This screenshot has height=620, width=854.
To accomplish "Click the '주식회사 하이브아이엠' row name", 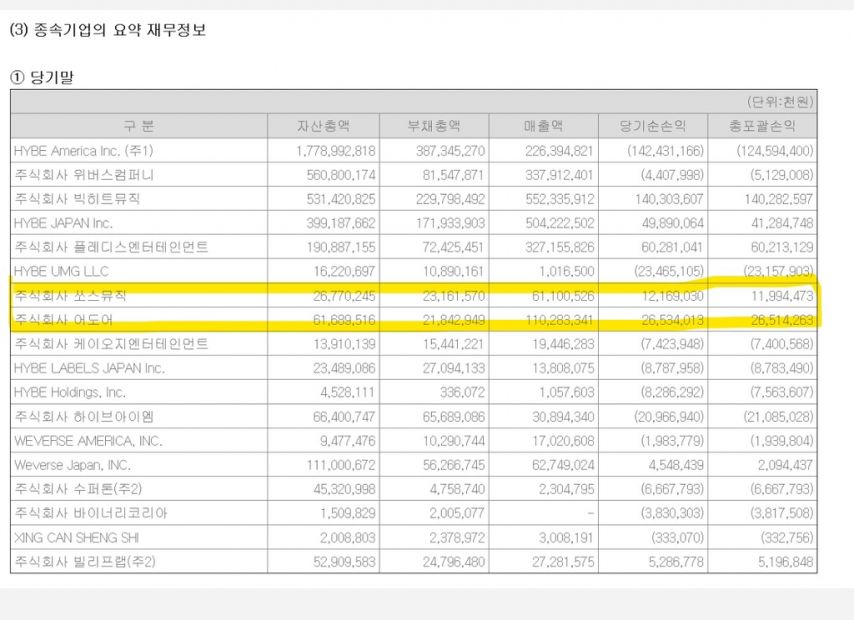I will coord(84,416).
